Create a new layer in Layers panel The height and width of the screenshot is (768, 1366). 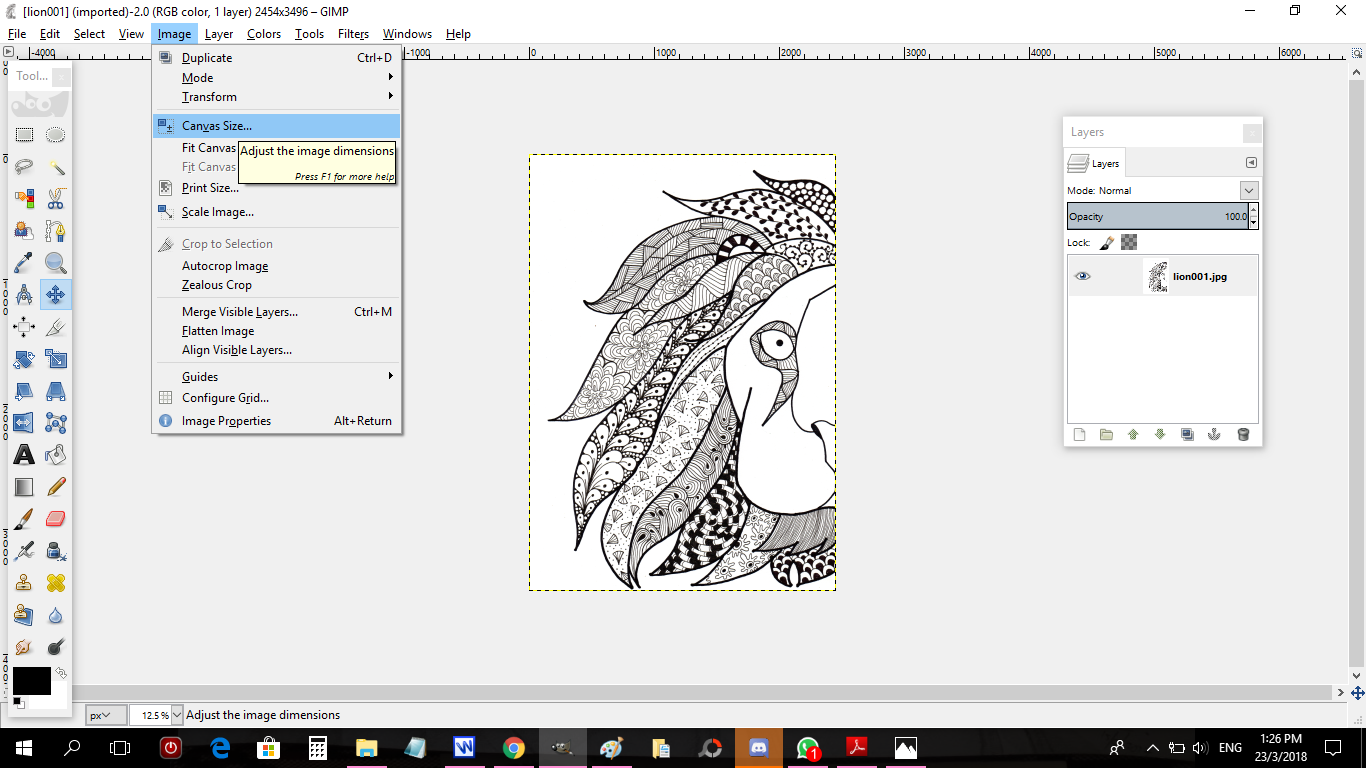coord(1079,434)
